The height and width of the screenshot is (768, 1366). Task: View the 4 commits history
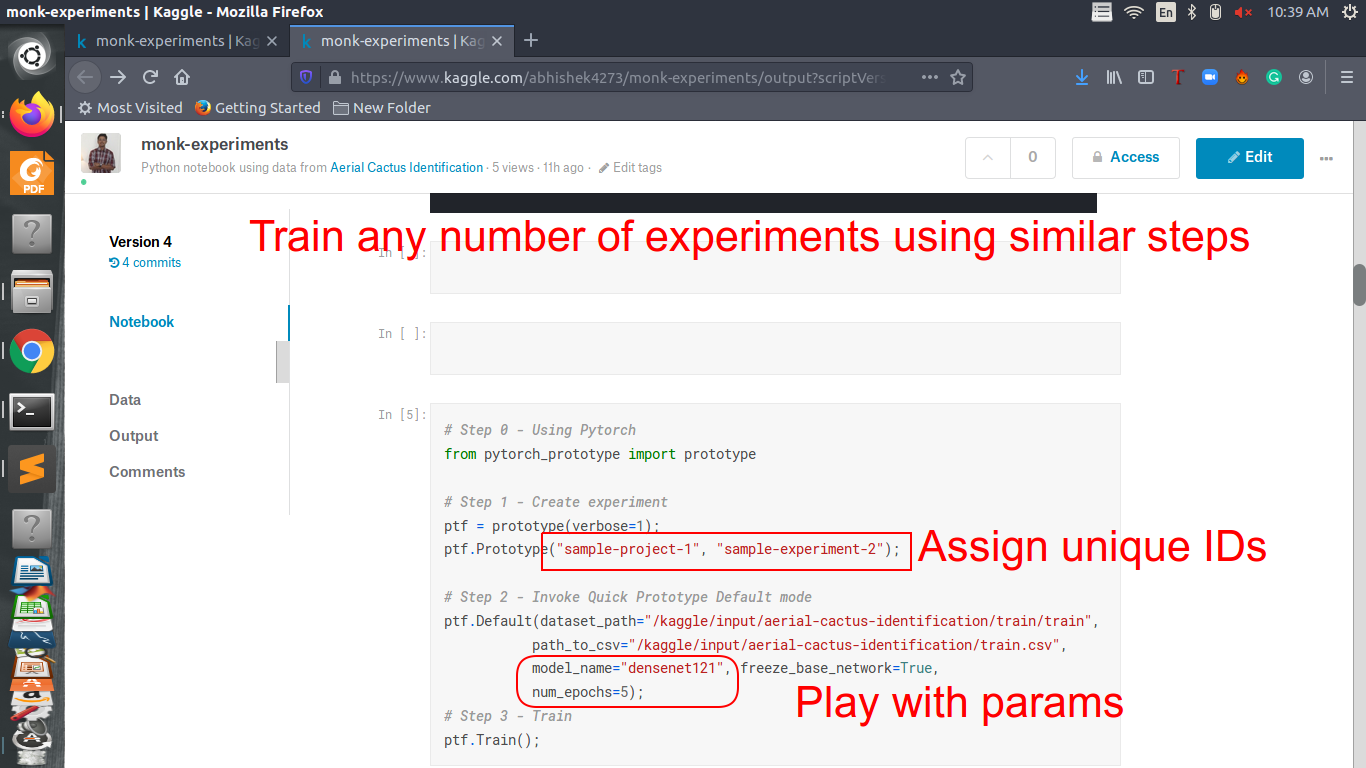tap(145, 263)
